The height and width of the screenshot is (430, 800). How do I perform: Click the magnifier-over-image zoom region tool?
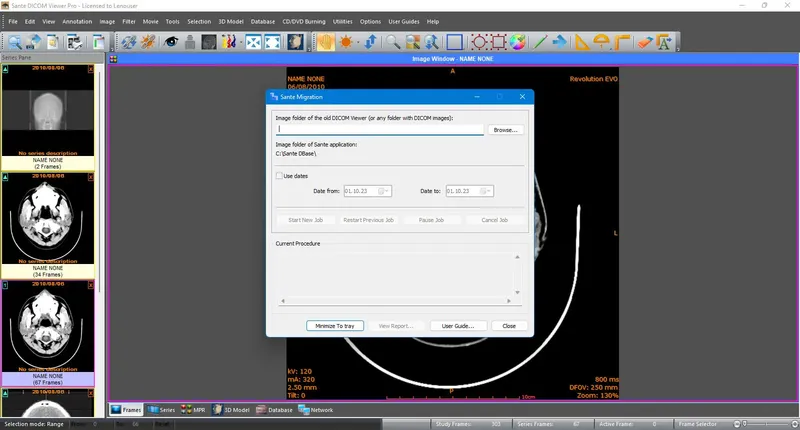point(413,42)
